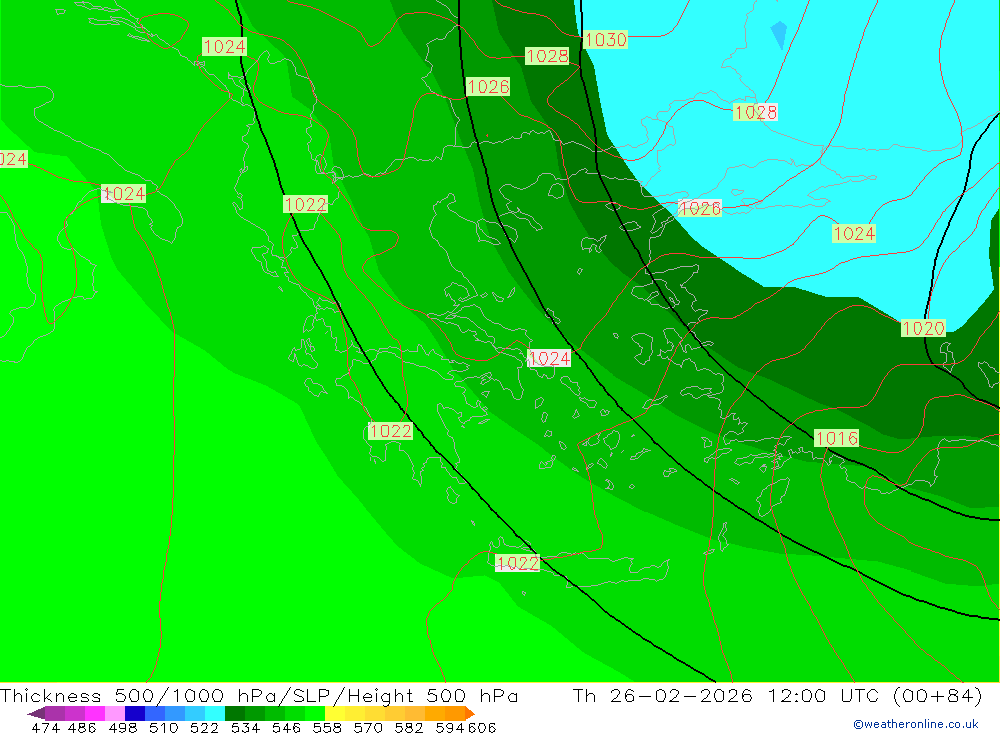Image resolution: width=1000 pixels, height=733 pixels.
Task: Pick the pink swatch in the thickness legend
Action: click(x=115, y=713)
